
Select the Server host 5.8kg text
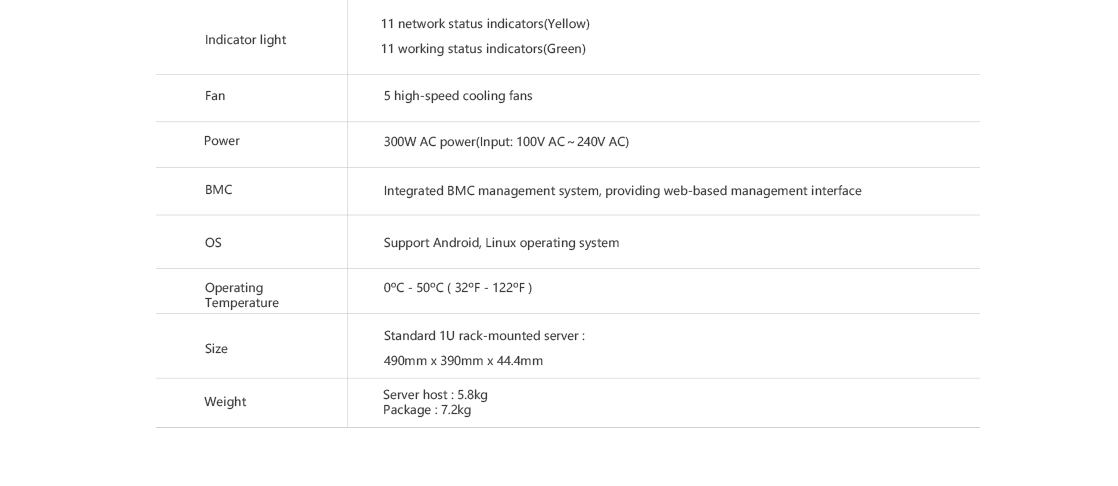pyautogui.click(x=435, y=395)
